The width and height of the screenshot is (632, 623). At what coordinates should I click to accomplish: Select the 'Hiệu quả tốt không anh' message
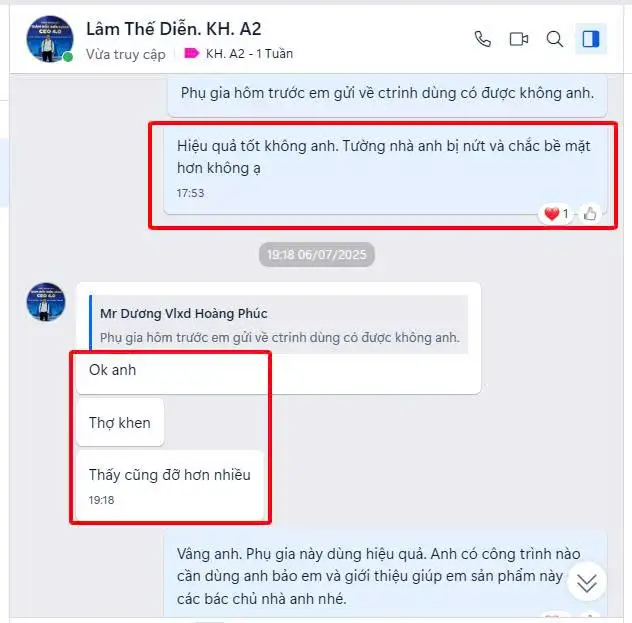coord(385,171)
